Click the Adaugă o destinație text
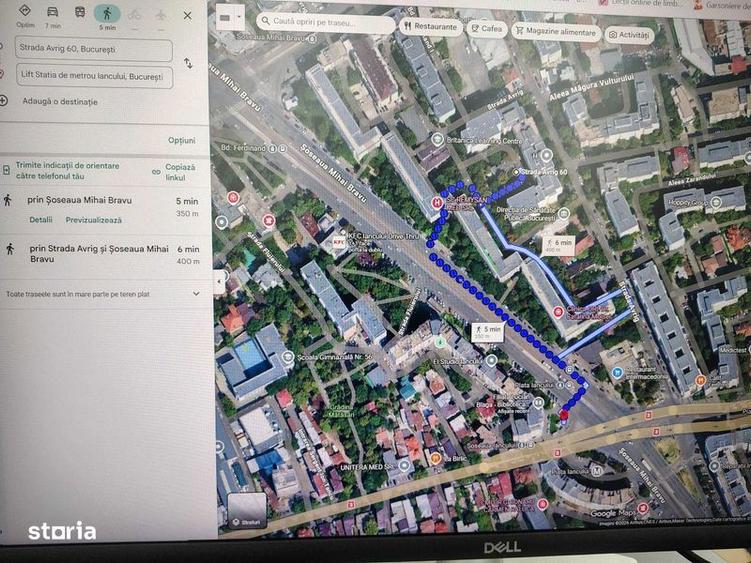This screenshot has width=751, height=563. [60, 102]
